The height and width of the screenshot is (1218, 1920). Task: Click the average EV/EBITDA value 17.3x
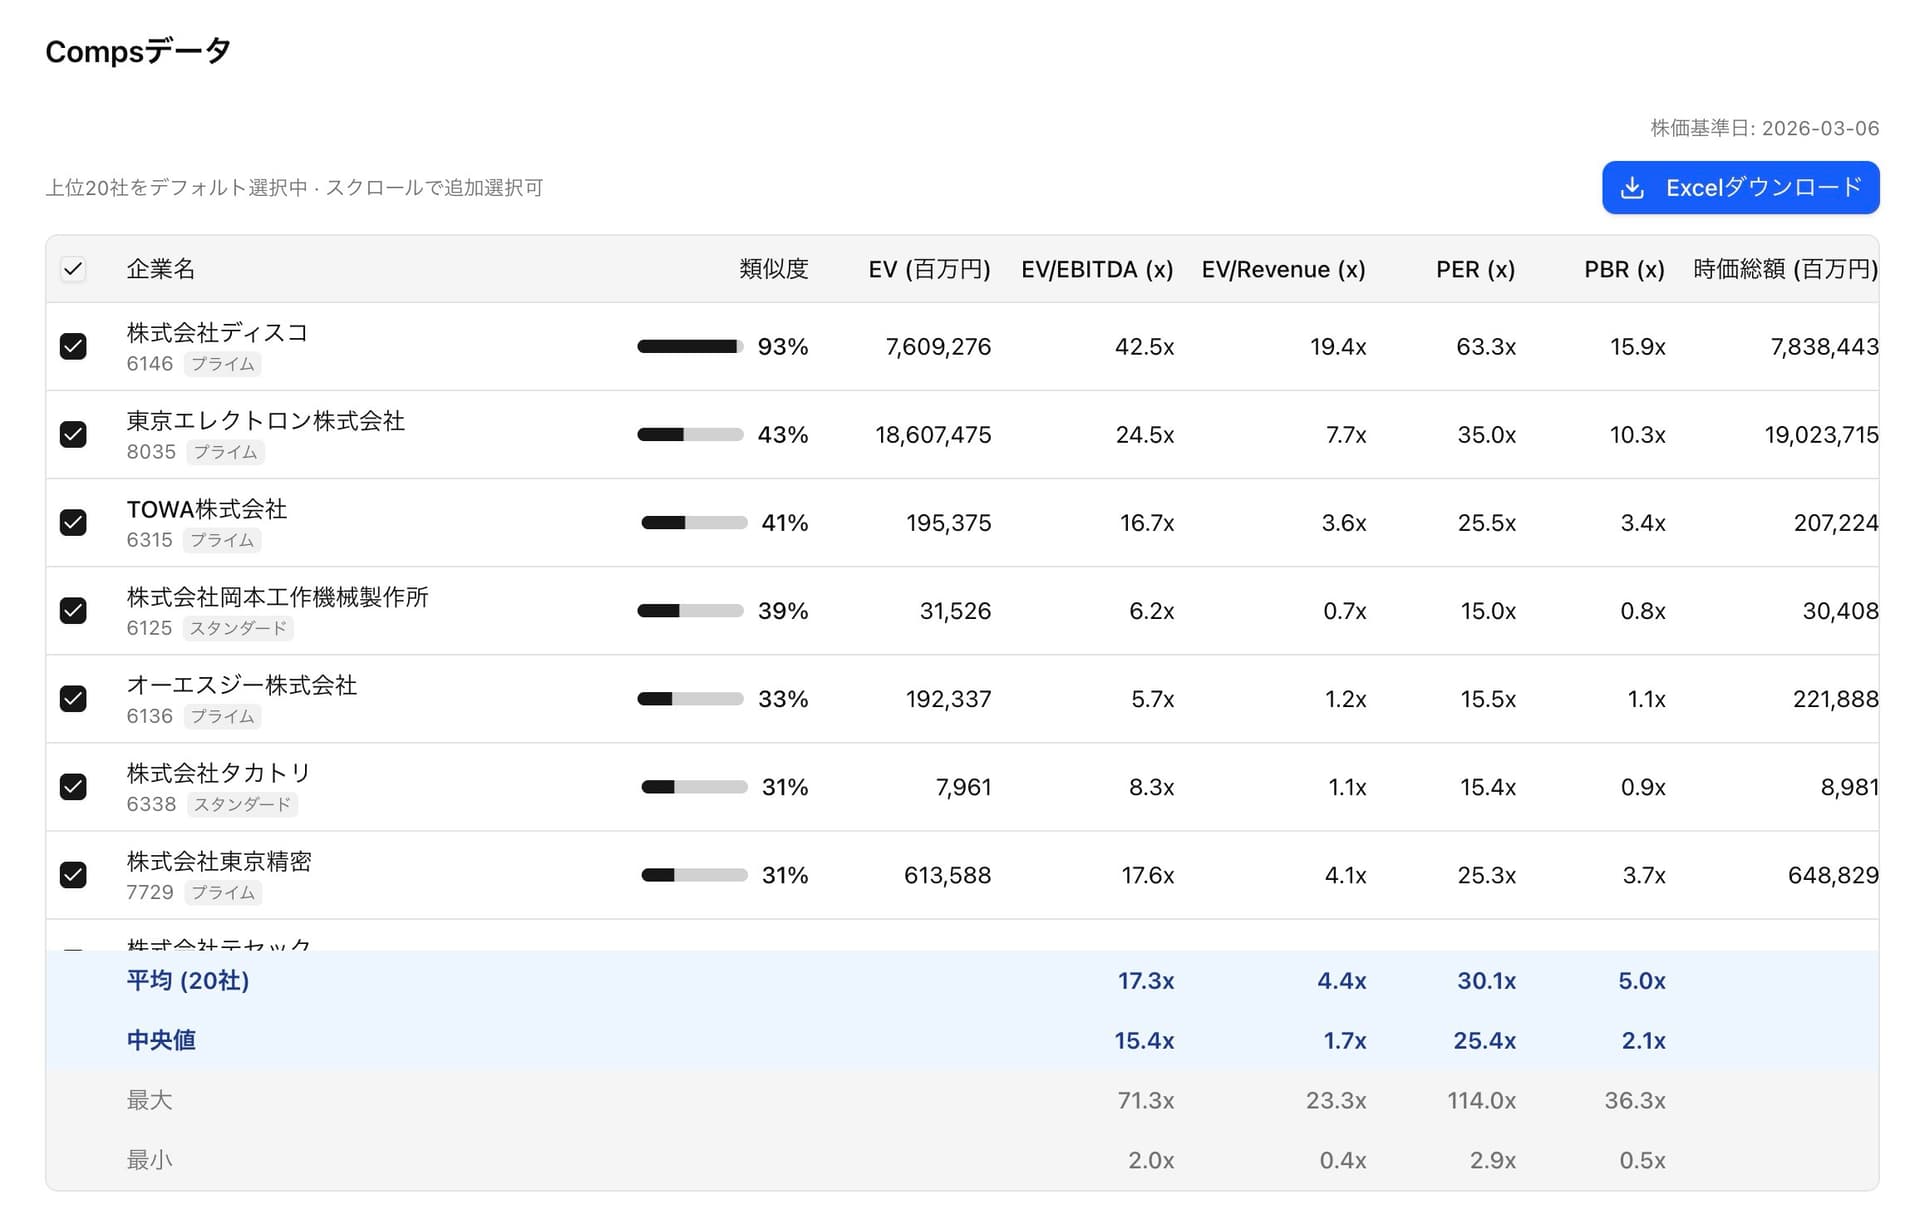(x=1145, y=981)
